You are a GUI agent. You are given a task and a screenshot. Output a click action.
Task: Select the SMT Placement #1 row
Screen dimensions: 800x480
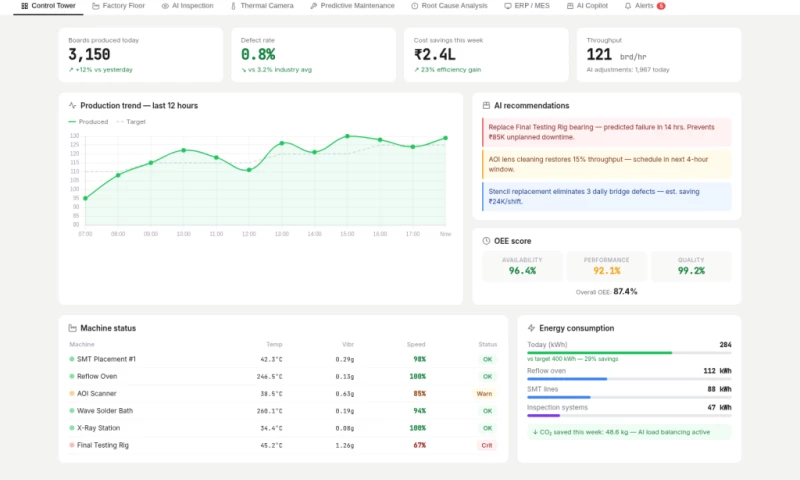[x=283, y=359]
